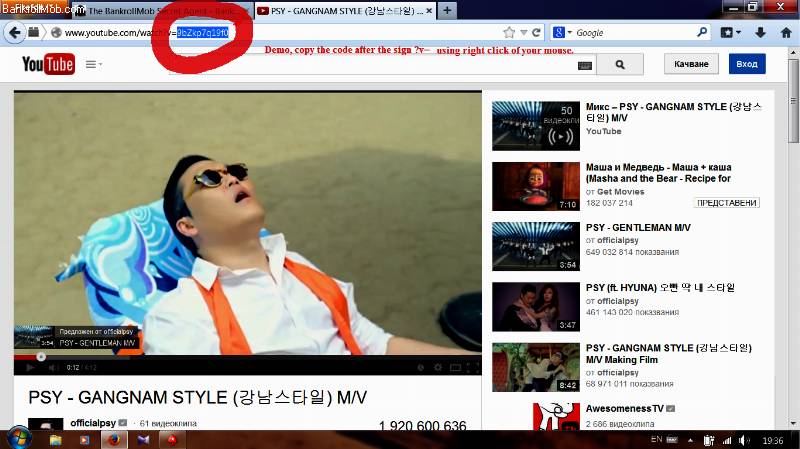This screenshot has height=449, width=800.
Task: Open the AwesomenessTV channel thumbnail
Action: click(556, 416)
